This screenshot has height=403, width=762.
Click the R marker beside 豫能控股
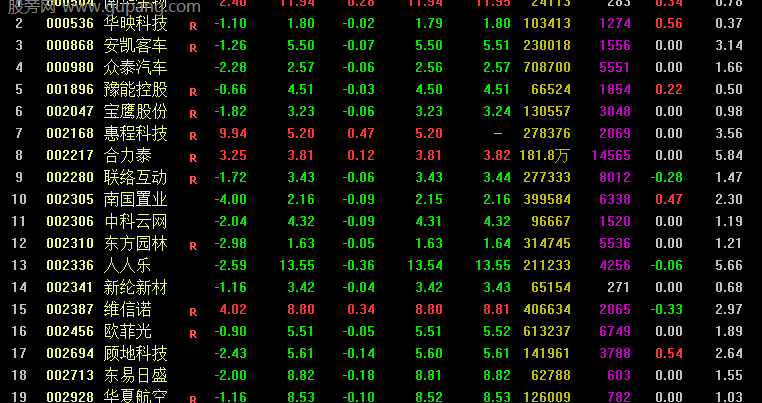click(x=193, y=92)
